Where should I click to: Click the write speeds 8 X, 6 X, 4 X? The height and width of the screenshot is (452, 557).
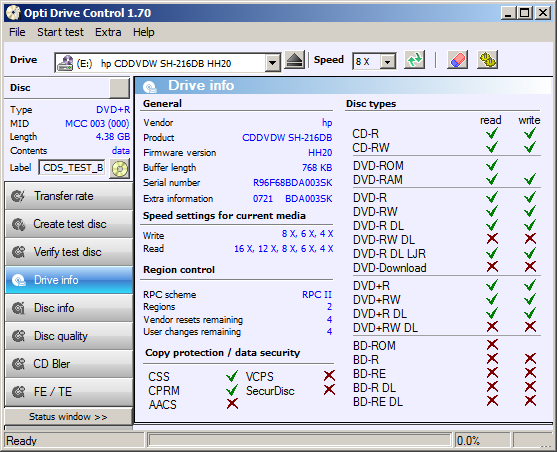307,234
